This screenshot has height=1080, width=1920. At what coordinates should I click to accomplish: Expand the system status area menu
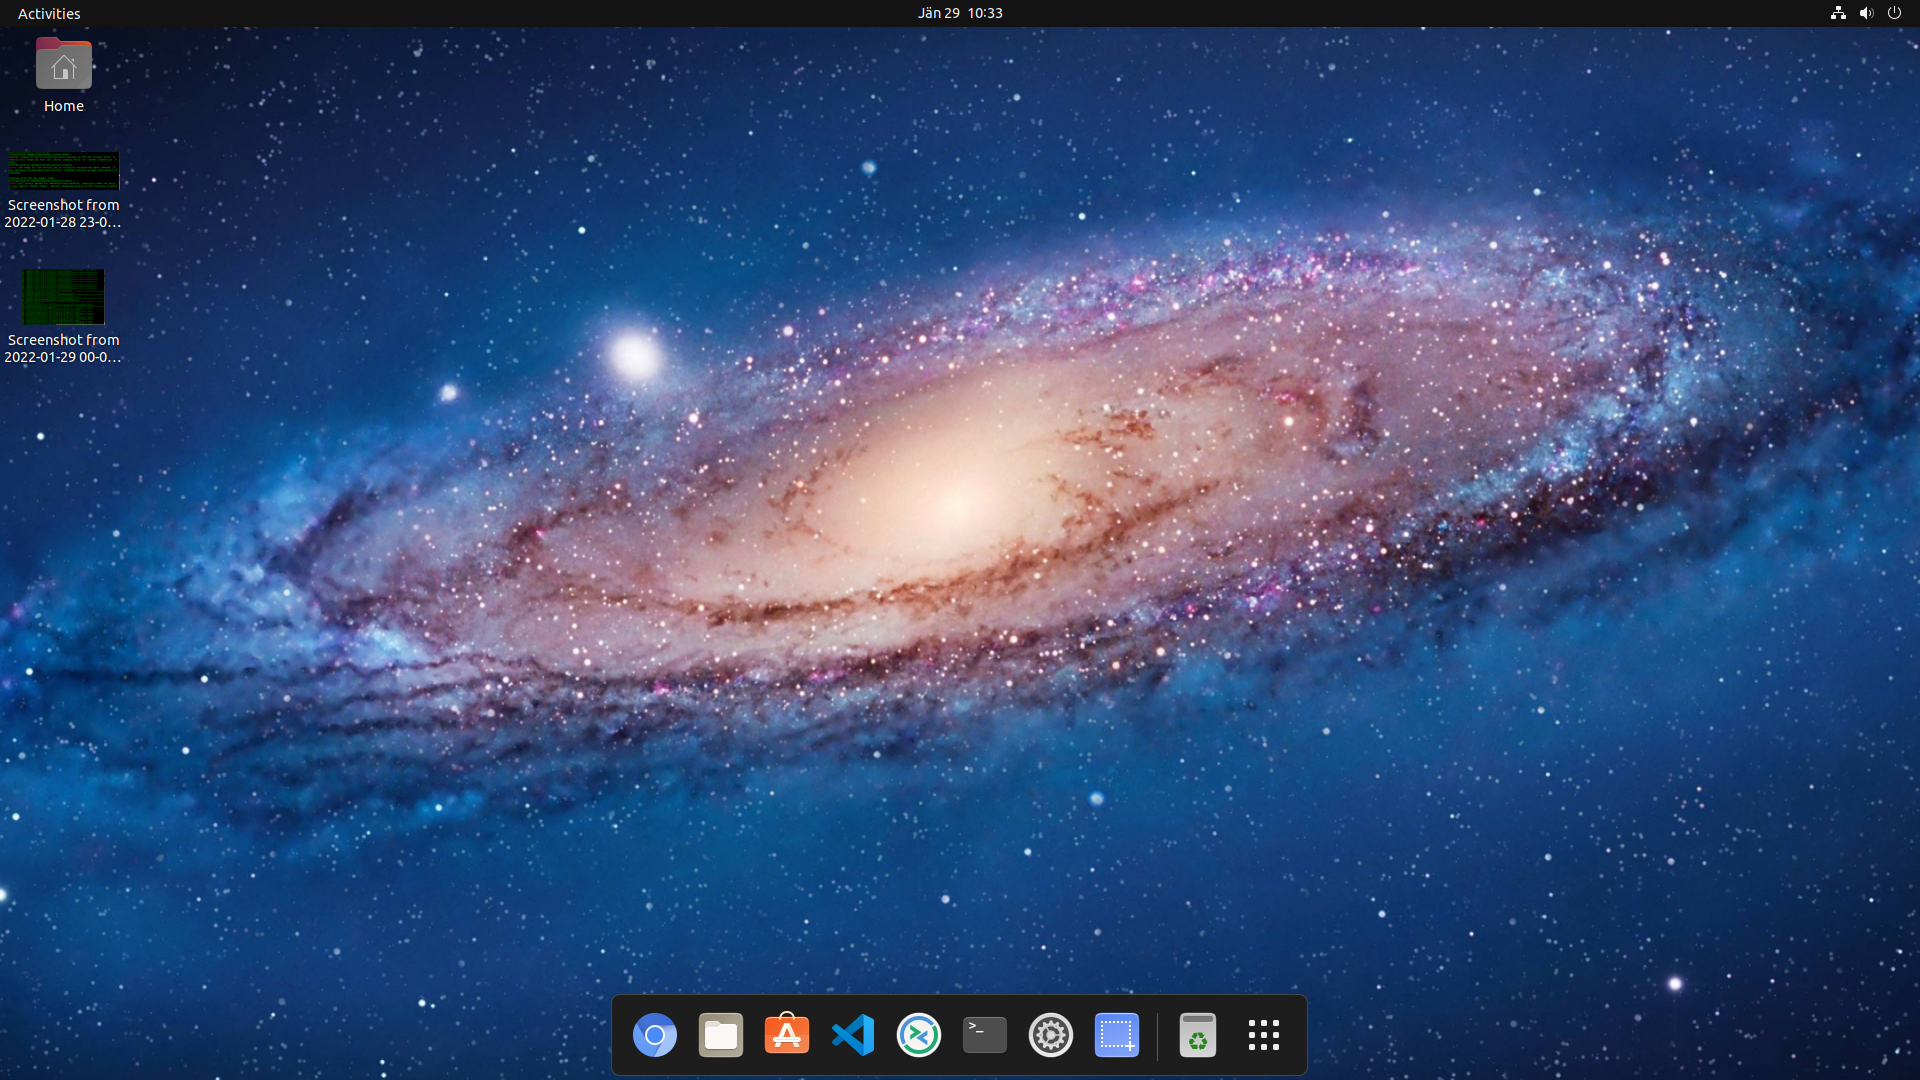click(1866, 13)
